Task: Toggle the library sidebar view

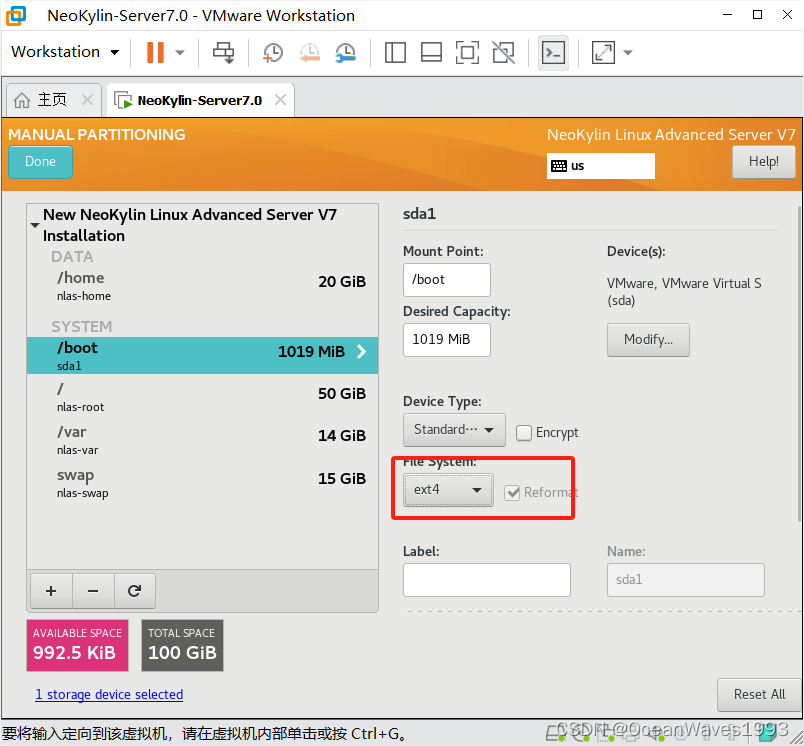Action: click(395, 52)
